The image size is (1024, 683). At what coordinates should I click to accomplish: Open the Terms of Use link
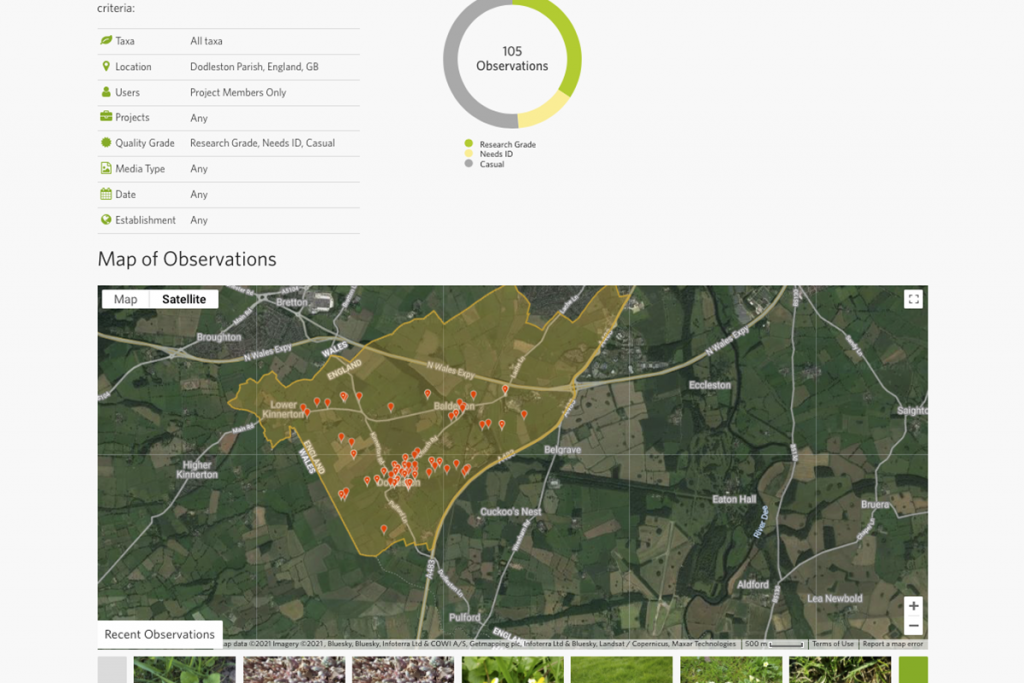click(833, 644)
